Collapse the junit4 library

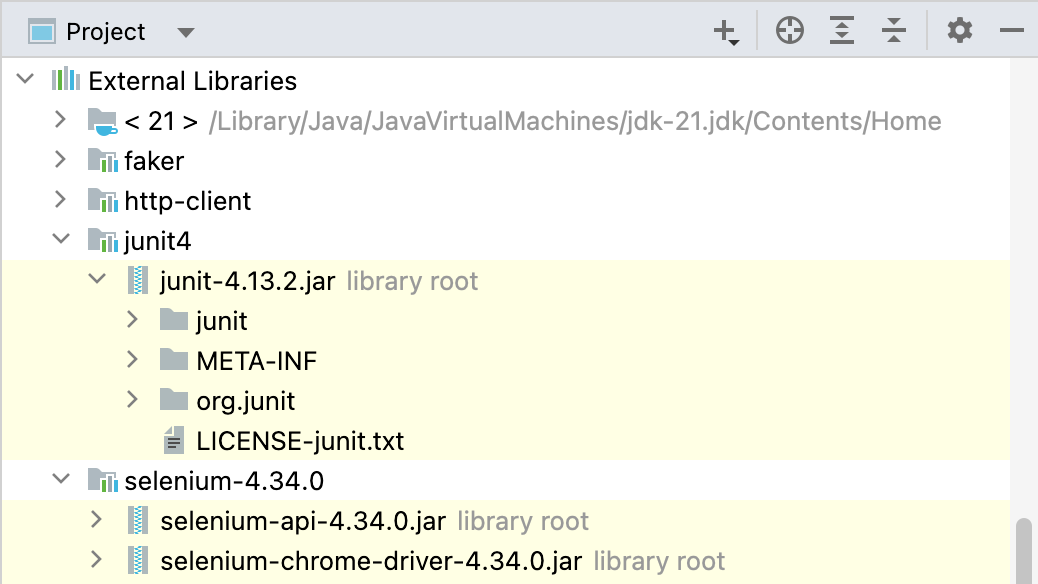[61, 239]
